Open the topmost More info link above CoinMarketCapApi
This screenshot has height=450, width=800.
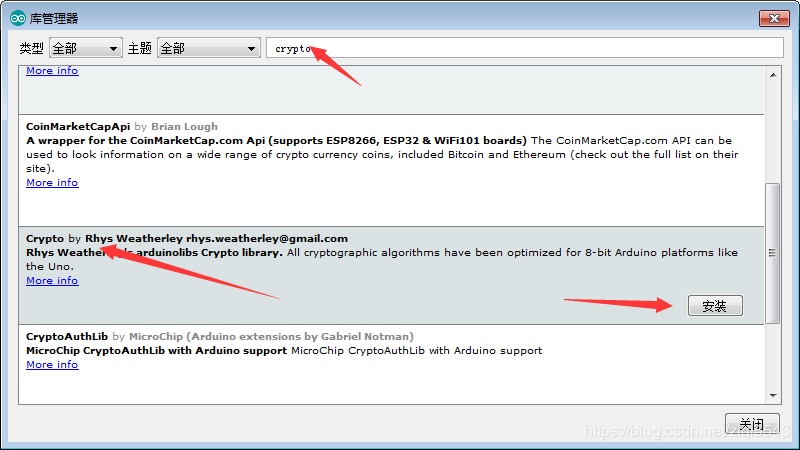point(52,71)
